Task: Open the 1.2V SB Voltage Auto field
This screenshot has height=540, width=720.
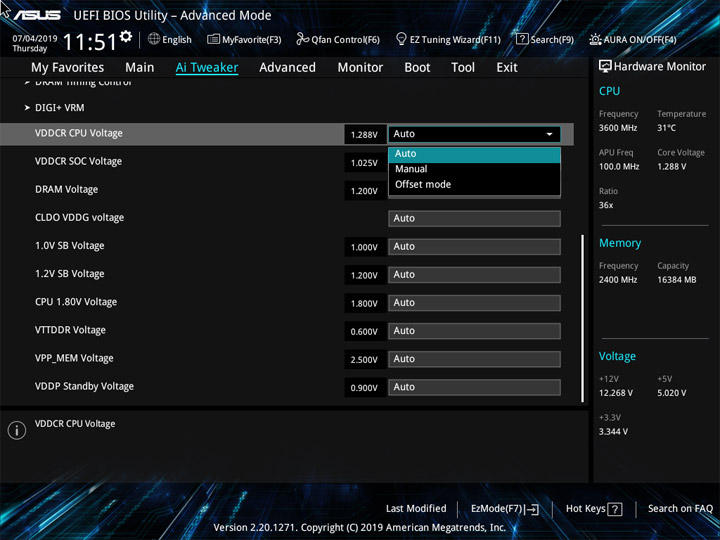Action: coord(474,275)
